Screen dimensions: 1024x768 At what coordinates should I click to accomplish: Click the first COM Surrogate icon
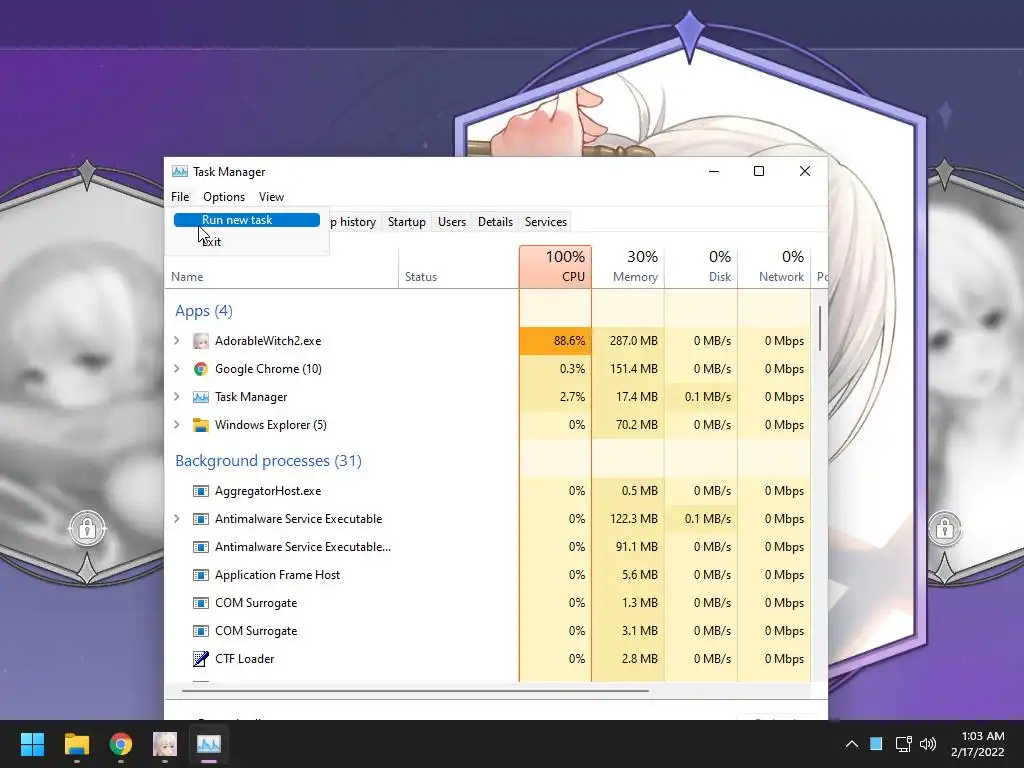pos(200,603)
